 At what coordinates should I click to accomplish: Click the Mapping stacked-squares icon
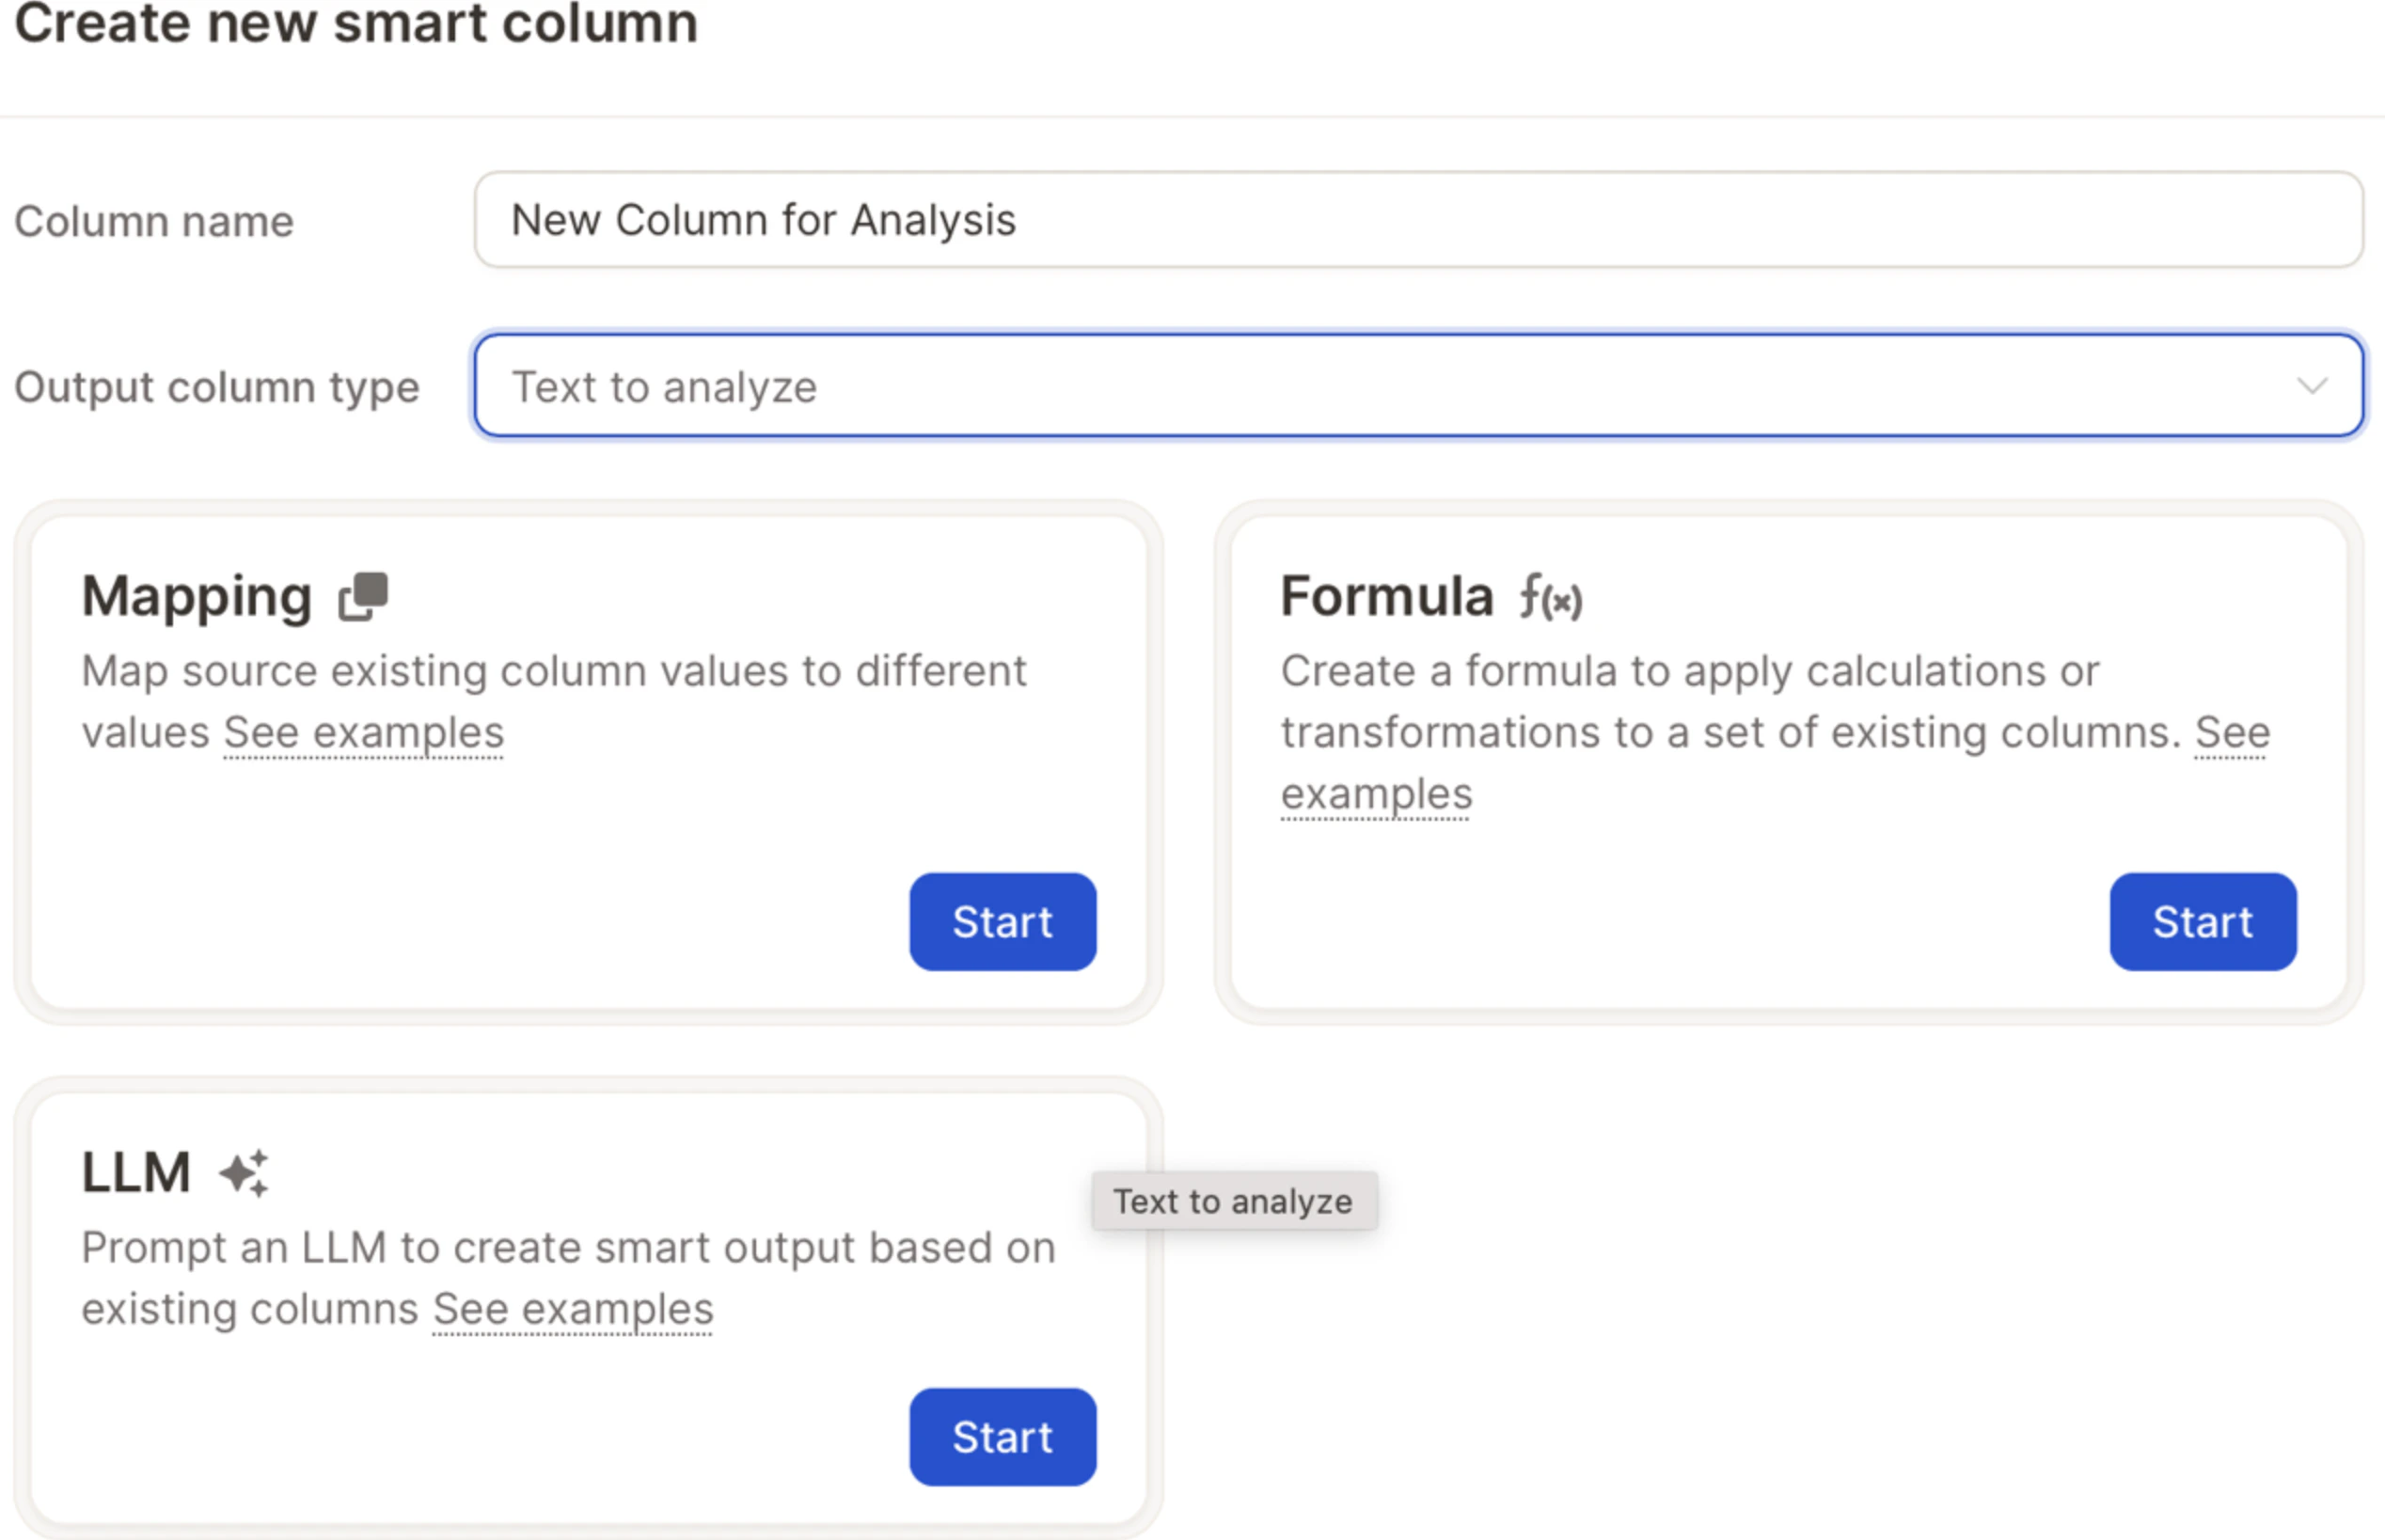coord(363,597)
